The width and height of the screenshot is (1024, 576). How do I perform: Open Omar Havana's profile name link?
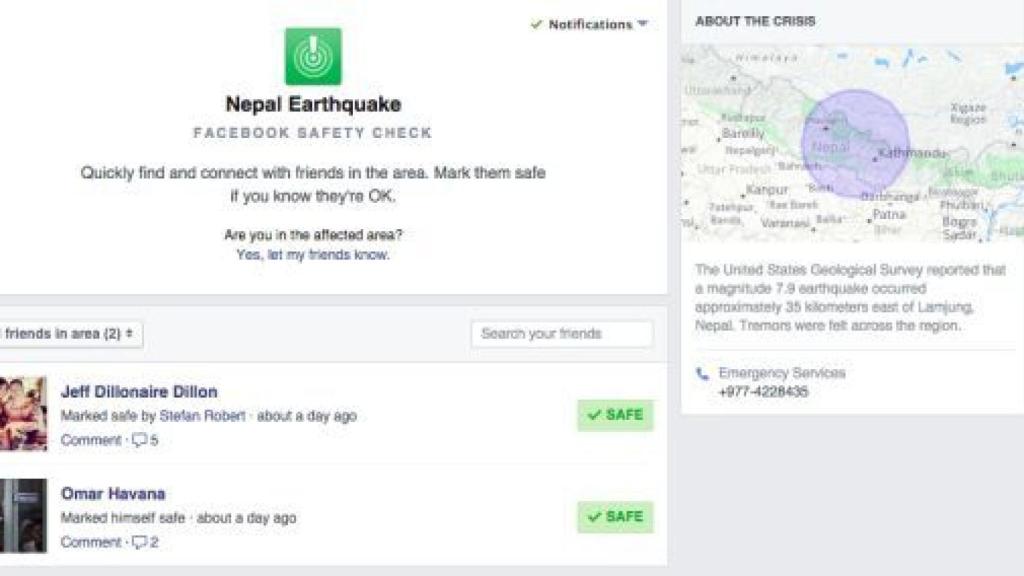pos(113,493)
